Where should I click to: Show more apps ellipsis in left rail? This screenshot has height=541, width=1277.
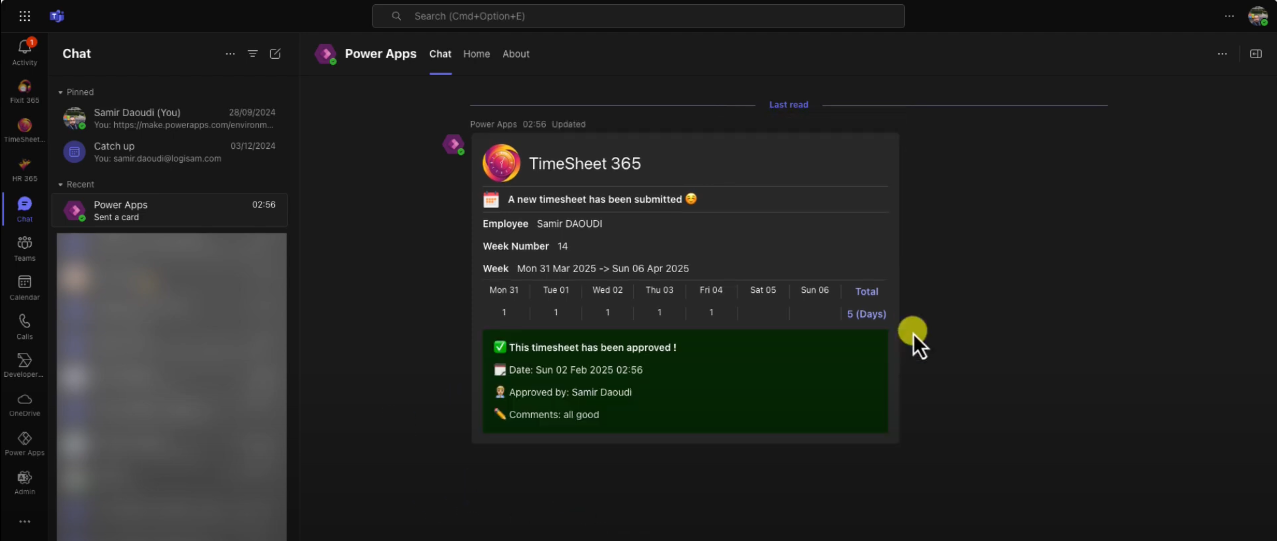coord(24,521)
